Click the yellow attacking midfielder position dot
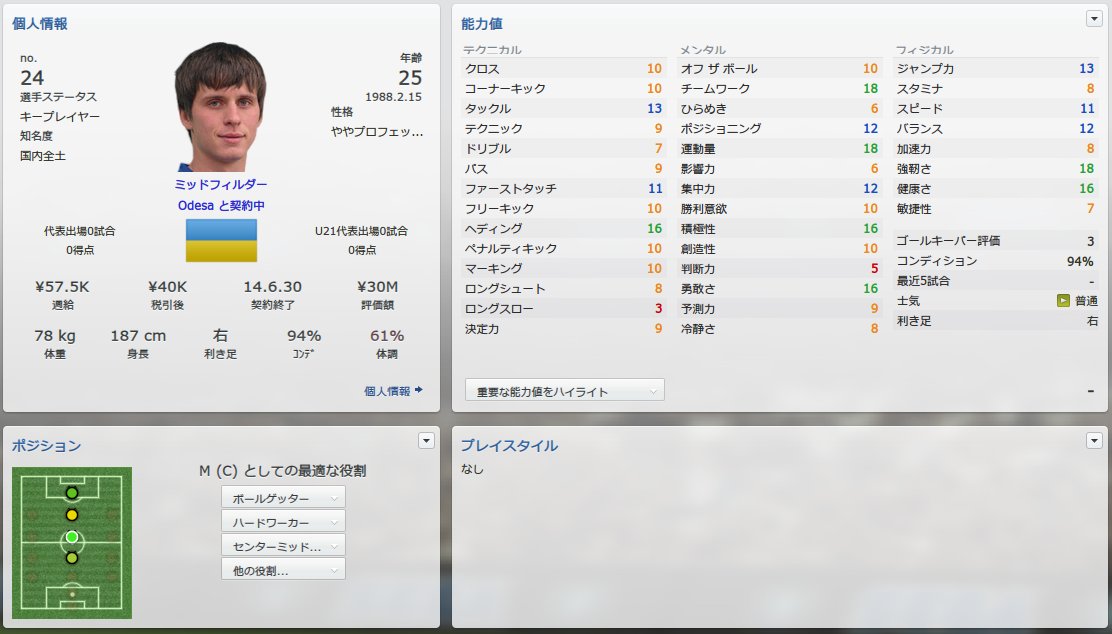This screenshot has height=634, width=1112. click(x=72, y=515)
